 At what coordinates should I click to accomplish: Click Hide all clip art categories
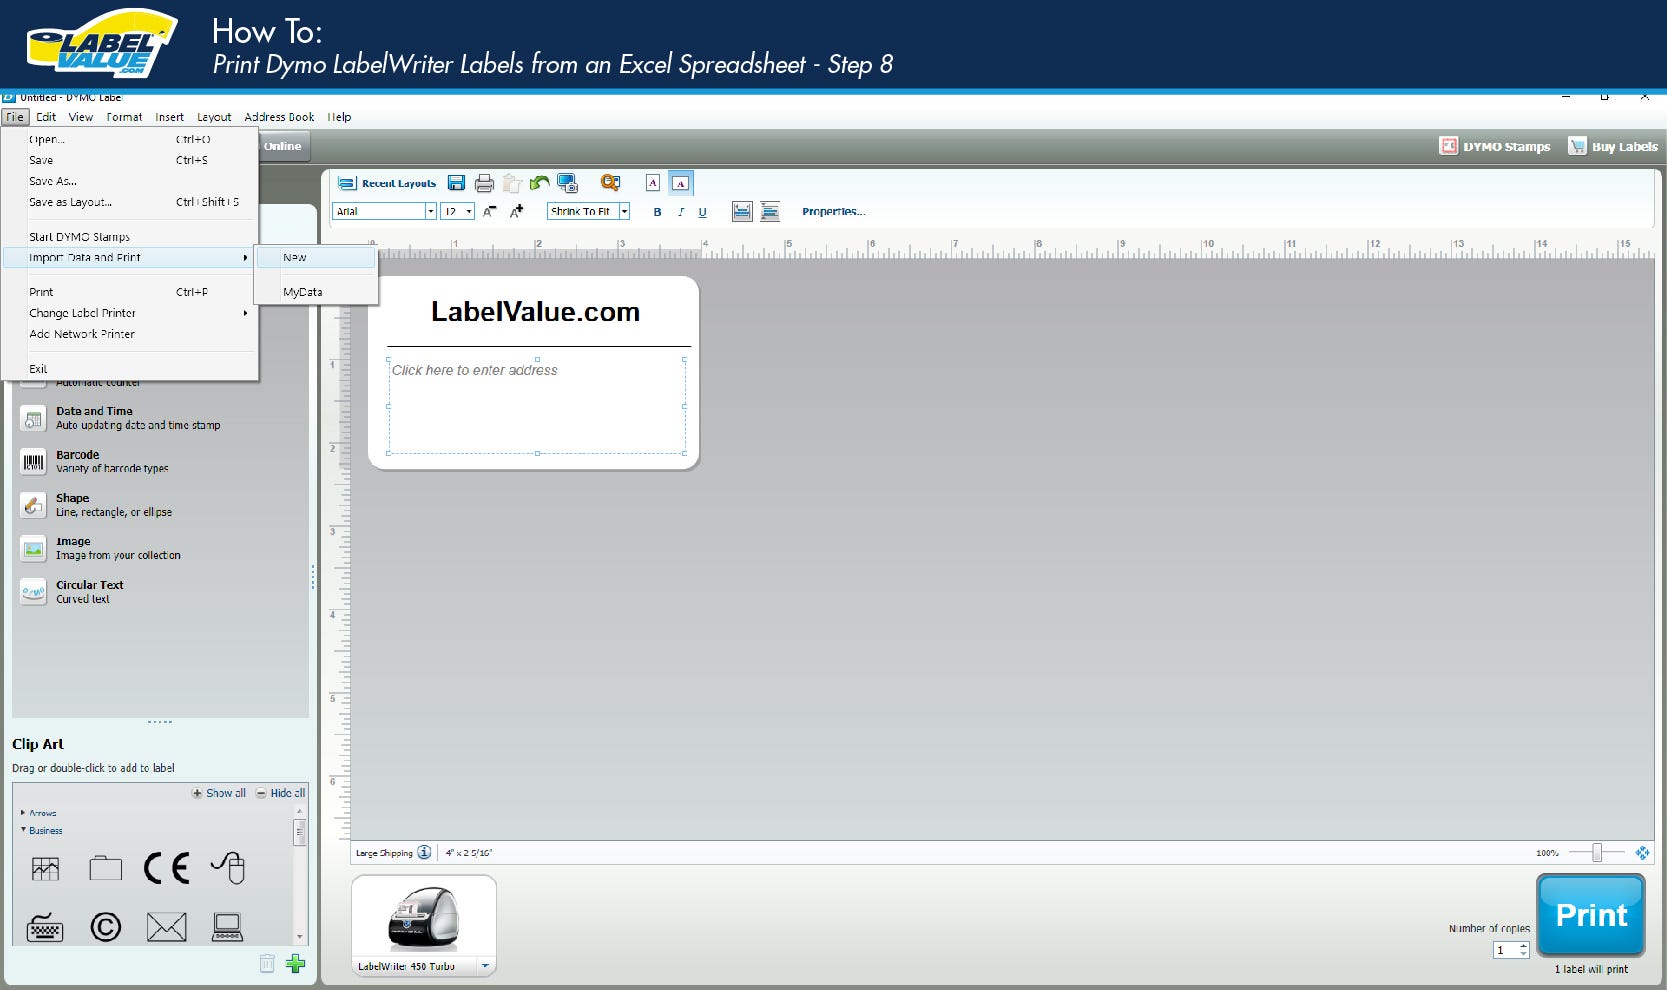pos(281,793)
